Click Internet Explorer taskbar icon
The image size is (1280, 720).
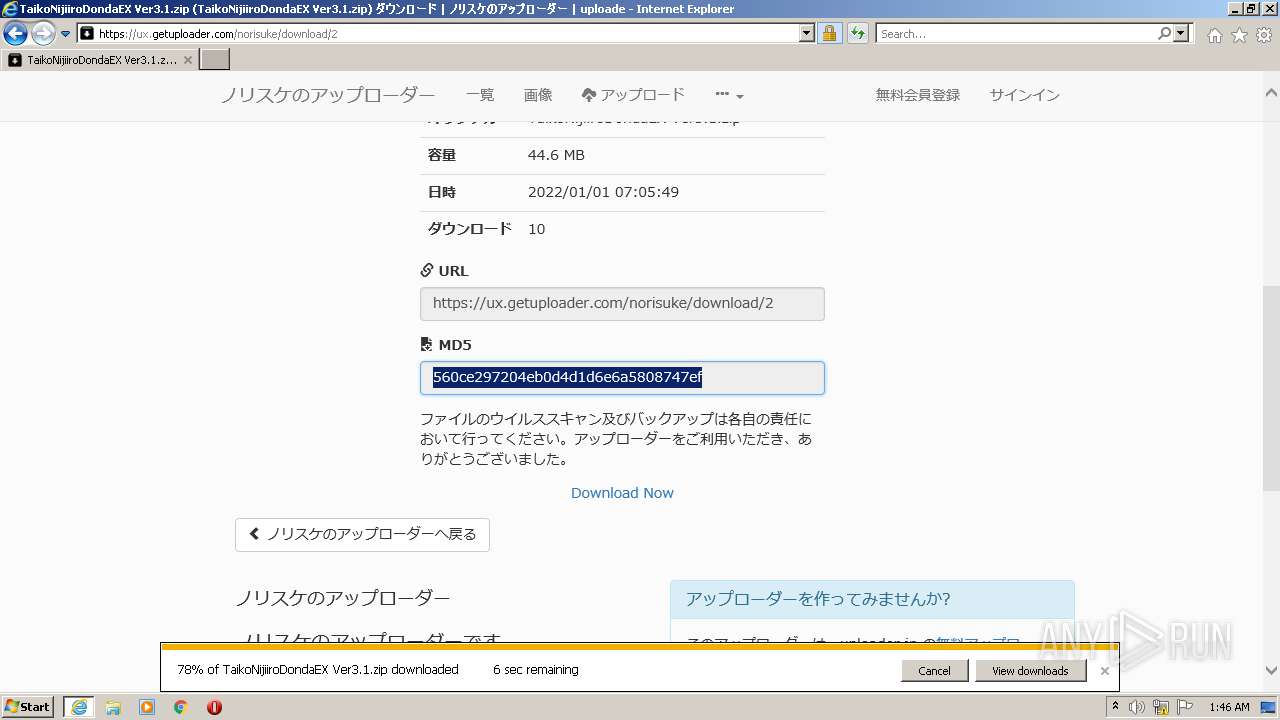[79, 707]
